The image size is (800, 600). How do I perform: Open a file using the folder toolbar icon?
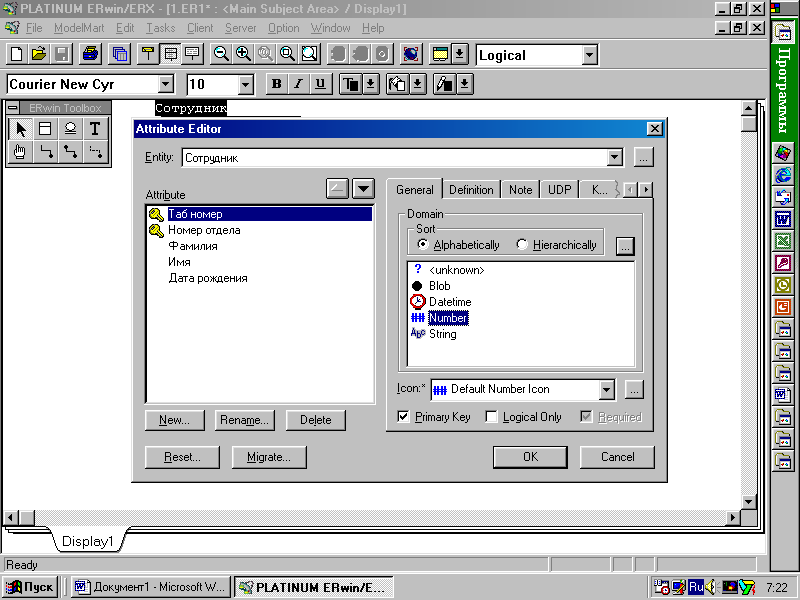(39, 54)
